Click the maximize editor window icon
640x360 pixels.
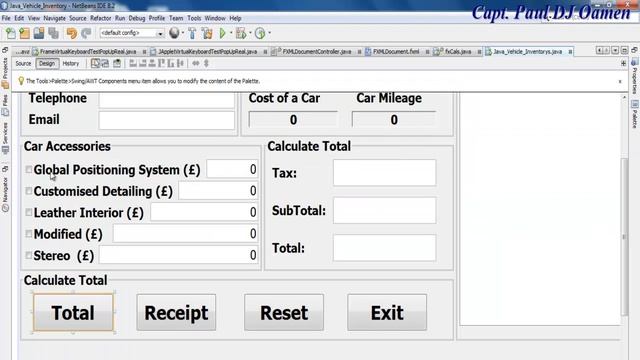click(624, 51)
